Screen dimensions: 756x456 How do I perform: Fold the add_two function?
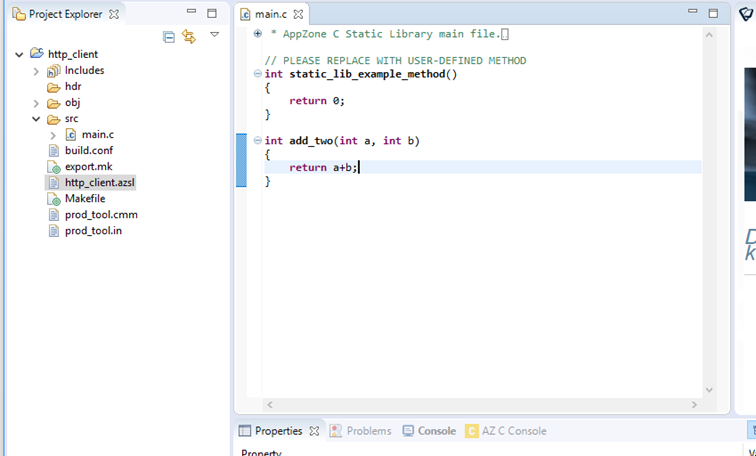(x=257, y=140)
